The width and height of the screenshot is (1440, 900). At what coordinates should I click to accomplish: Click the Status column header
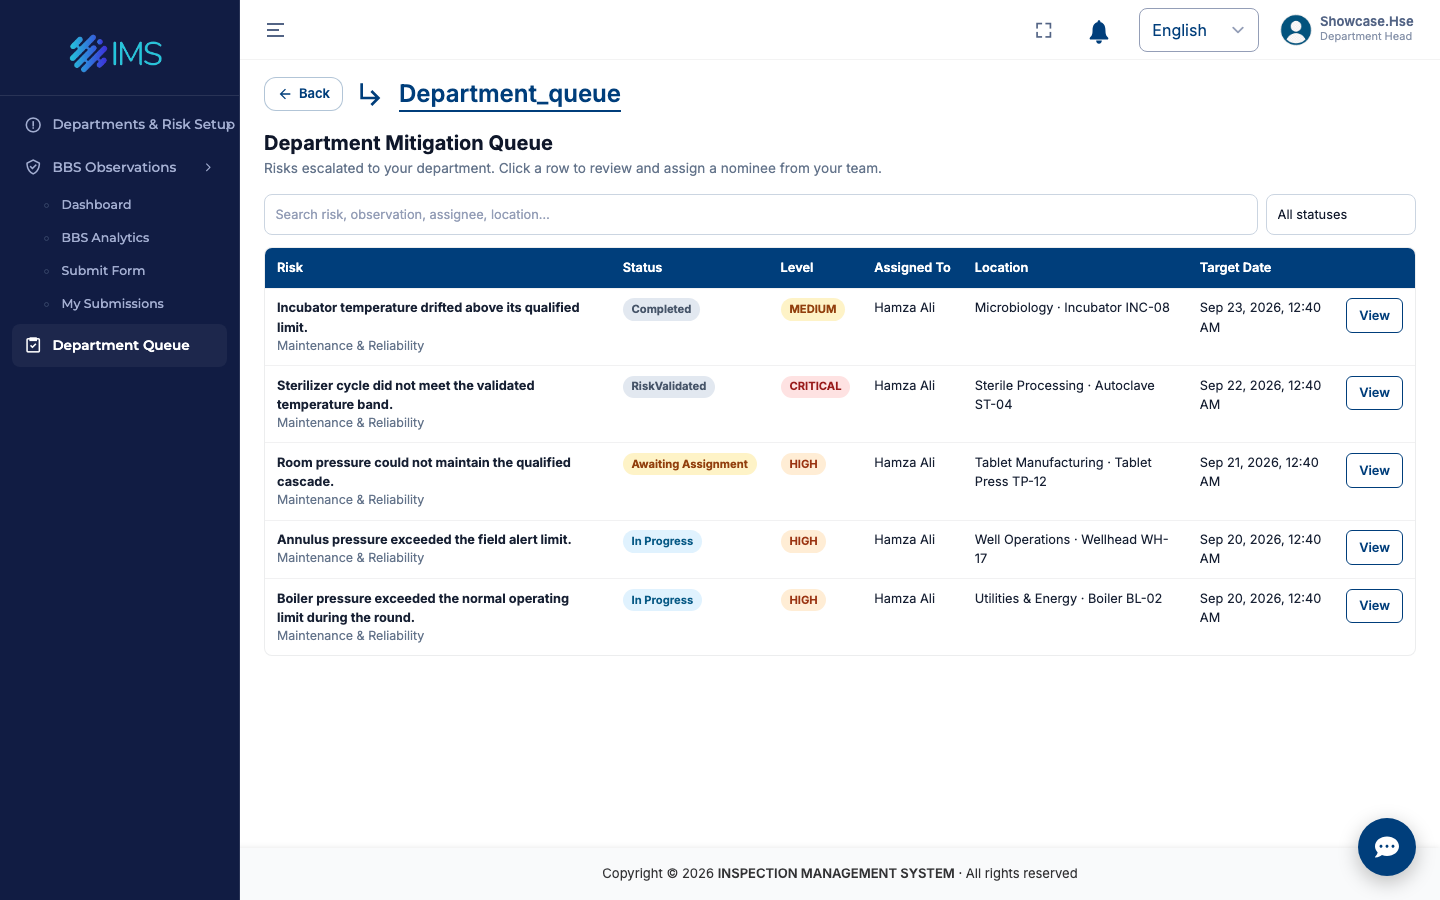point(642,267)
